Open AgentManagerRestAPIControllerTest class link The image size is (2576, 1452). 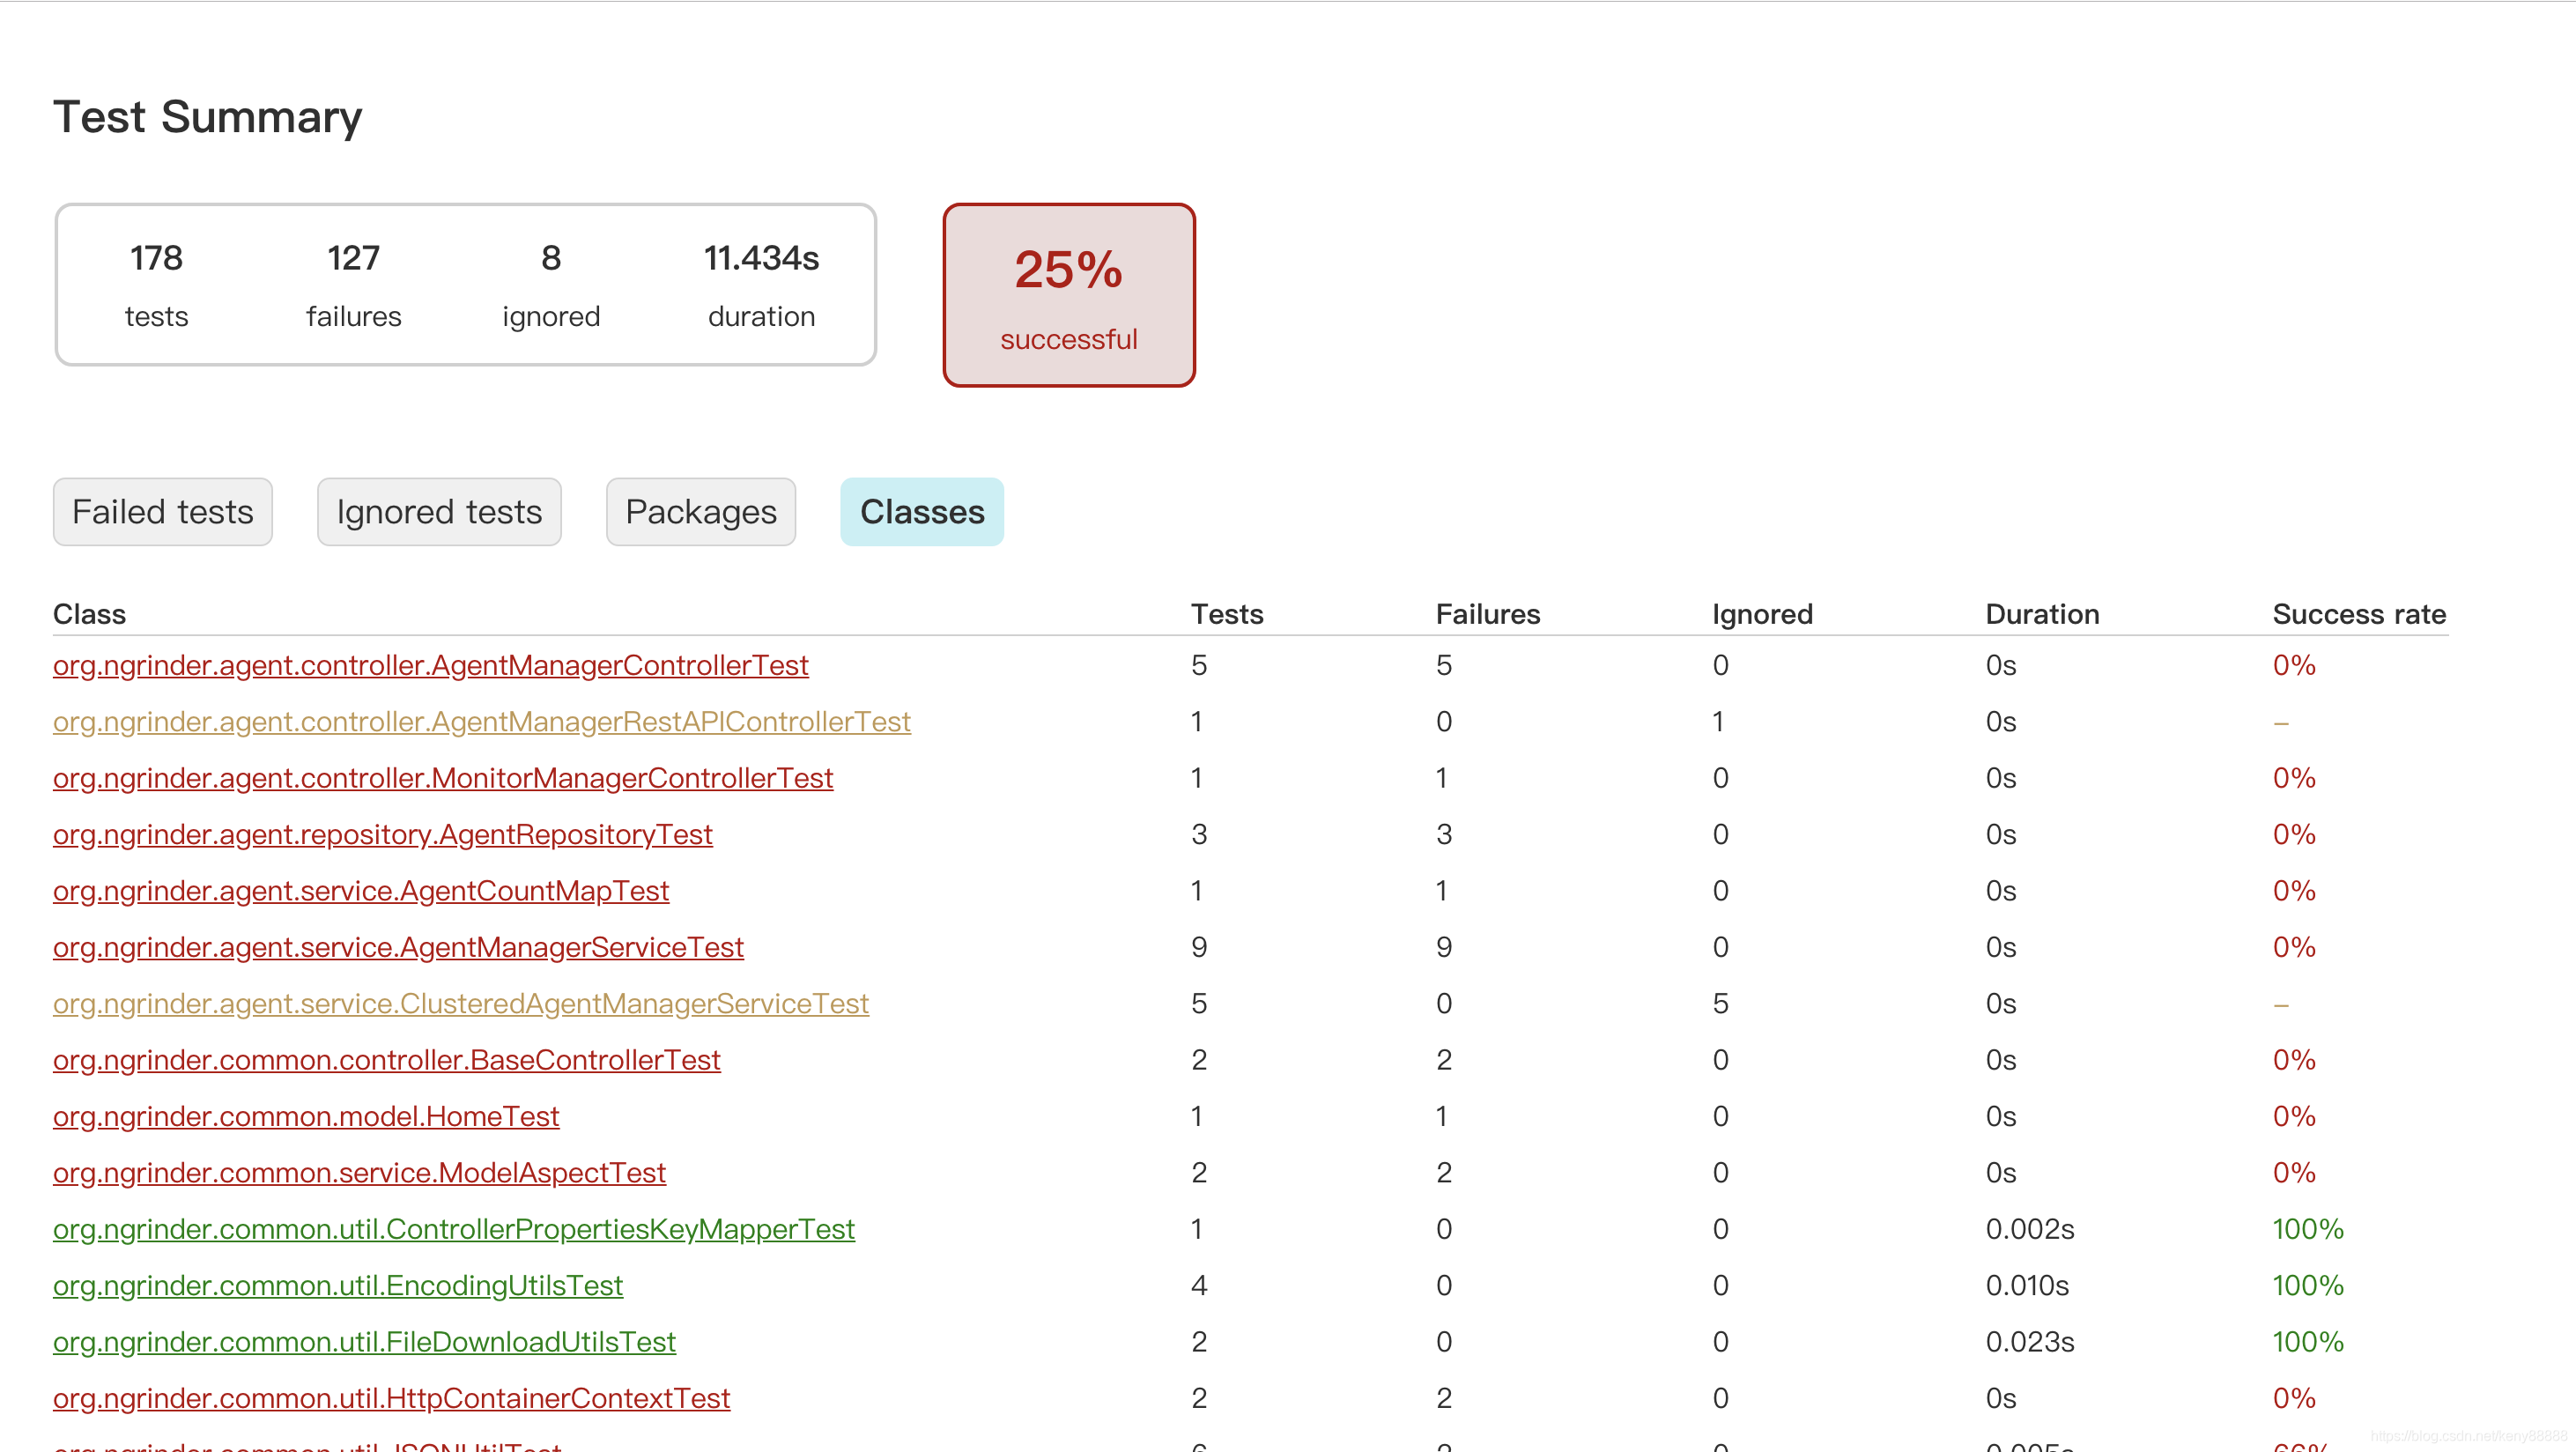pyautogui.click(x=481, y=721)
